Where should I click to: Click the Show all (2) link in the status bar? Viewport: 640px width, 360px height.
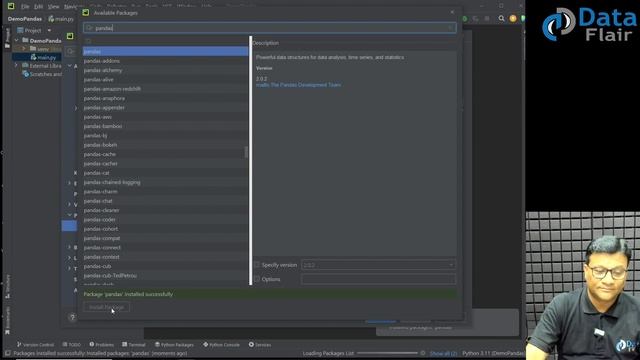click(443, 353)
